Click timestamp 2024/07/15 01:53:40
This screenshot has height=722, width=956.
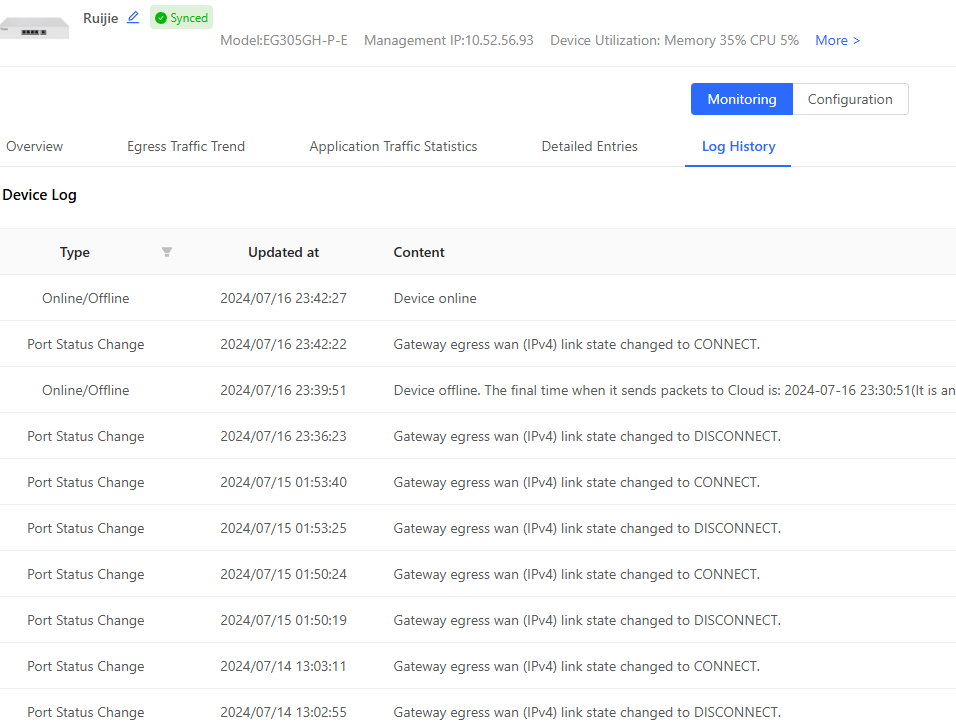pos(284,482)
